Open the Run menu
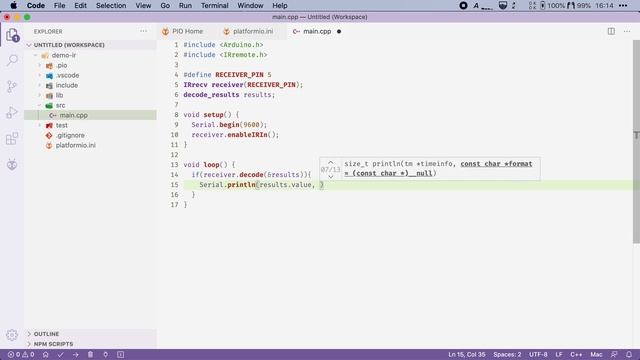 (x=185, y=6)
